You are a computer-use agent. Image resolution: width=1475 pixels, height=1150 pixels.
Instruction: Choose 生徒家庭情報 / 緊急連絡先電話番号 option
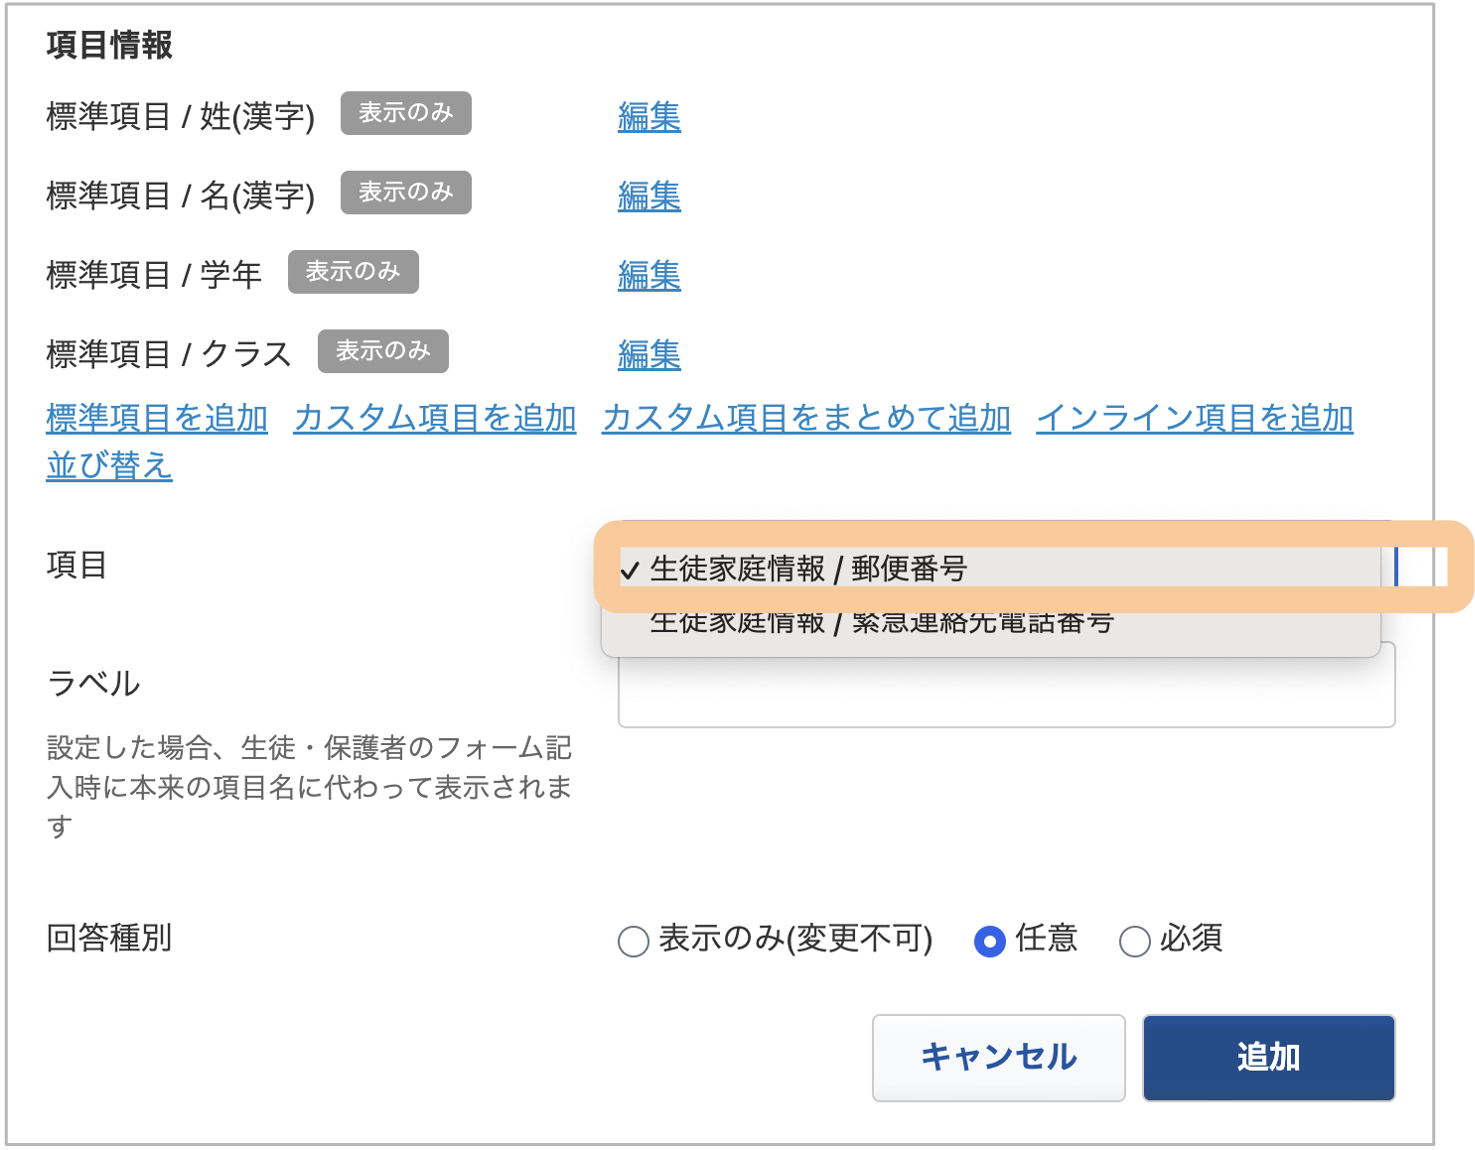pos(990,624)
